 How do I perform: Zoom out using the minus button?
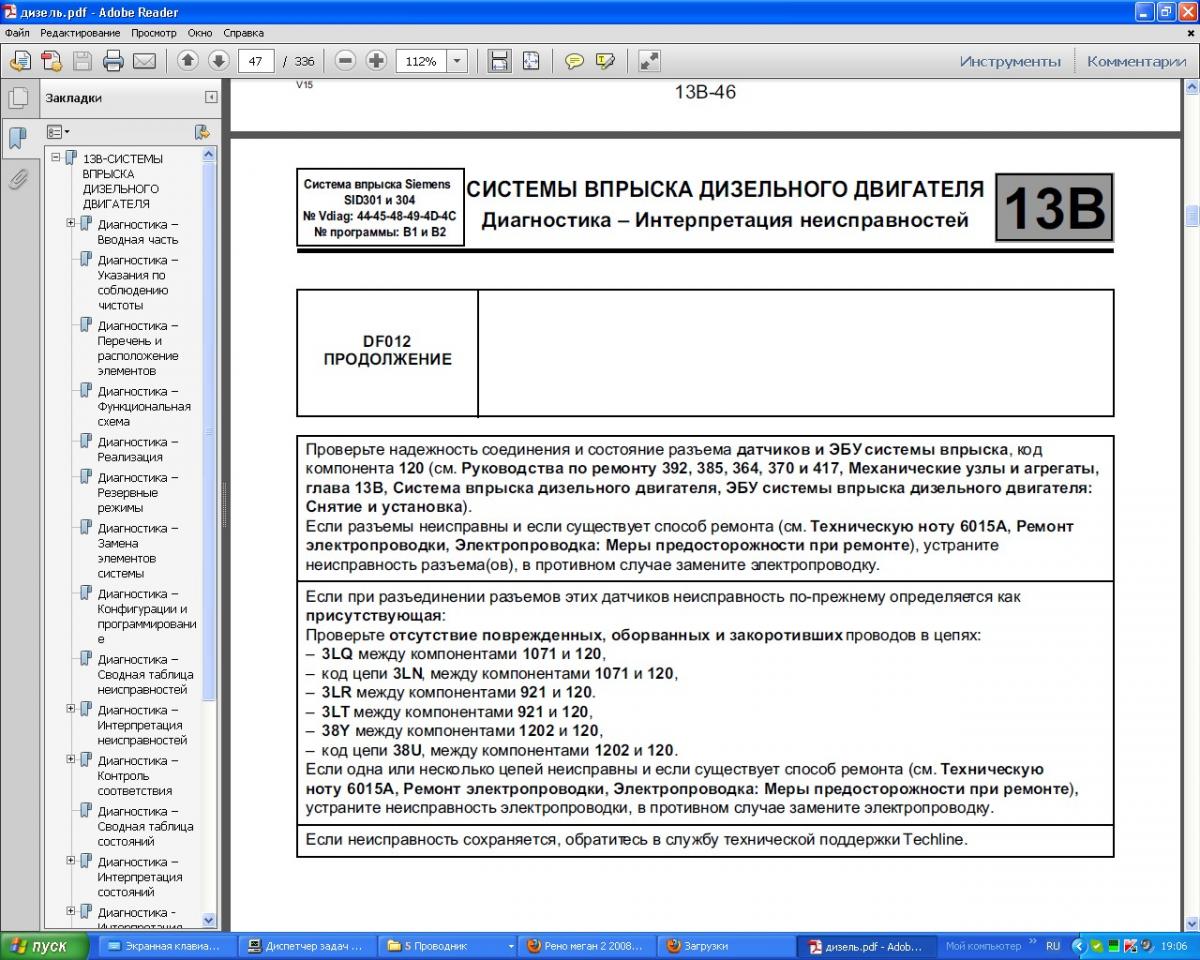(345, 61)
